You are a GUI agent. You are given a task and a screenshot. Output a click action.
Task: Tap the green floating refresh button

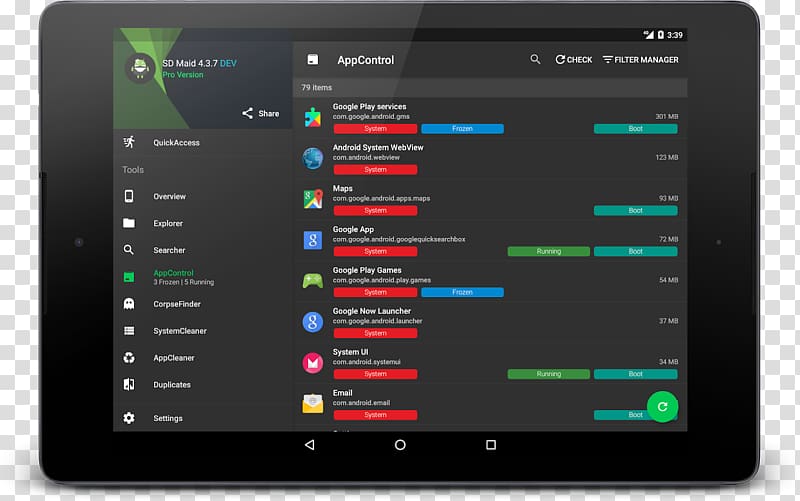(x=662, y=407)
